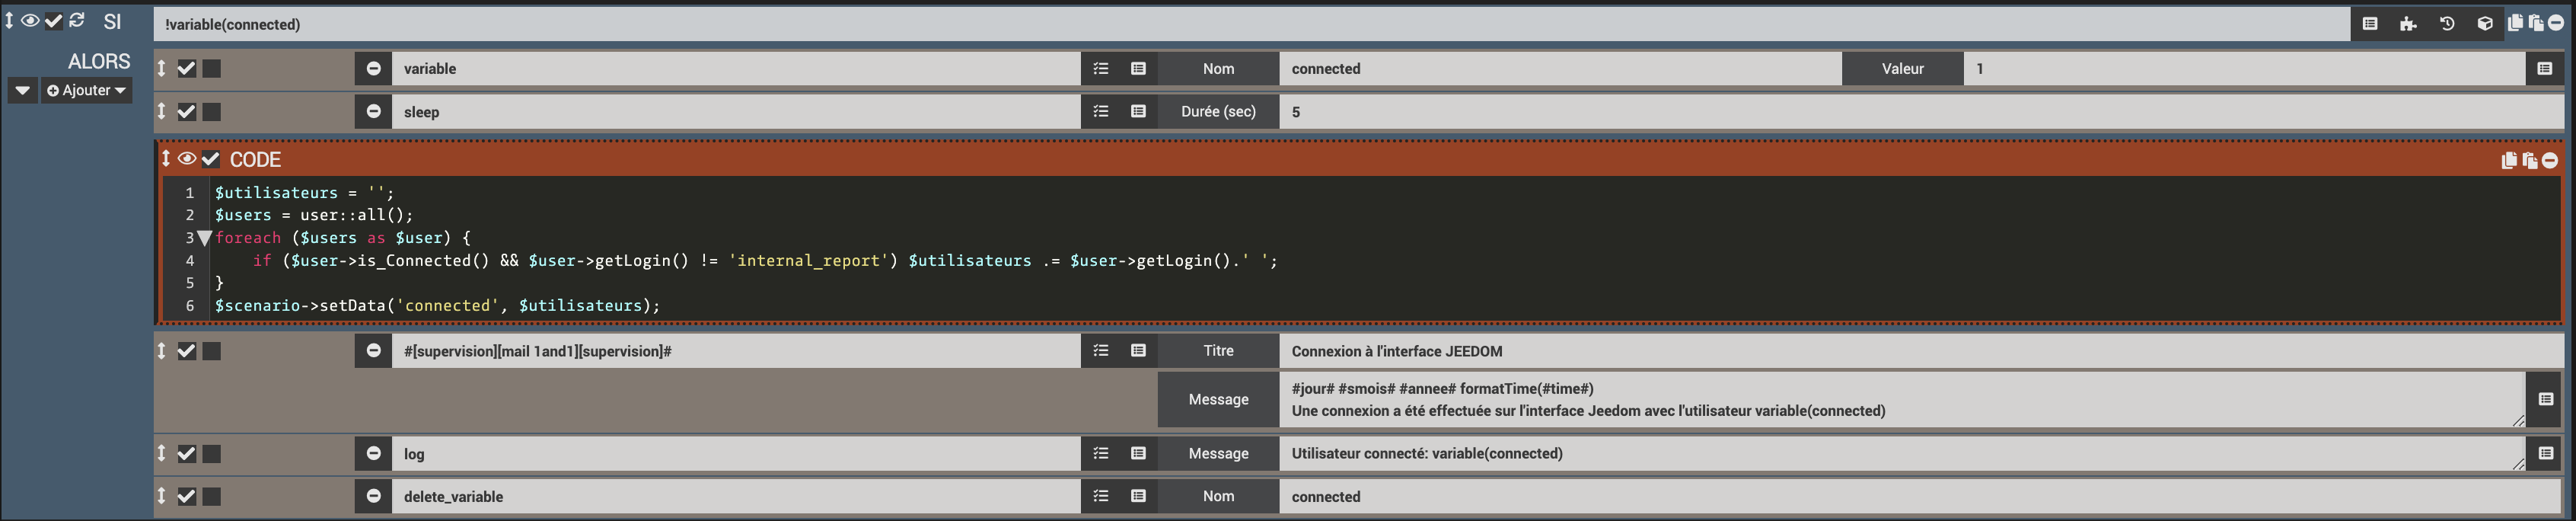Remove the log action with its minus button

click(x=373, y=453)
